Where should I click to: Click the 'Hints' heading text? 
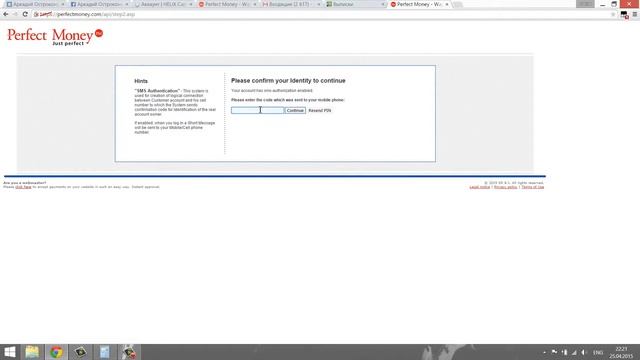tap(141, 81)
